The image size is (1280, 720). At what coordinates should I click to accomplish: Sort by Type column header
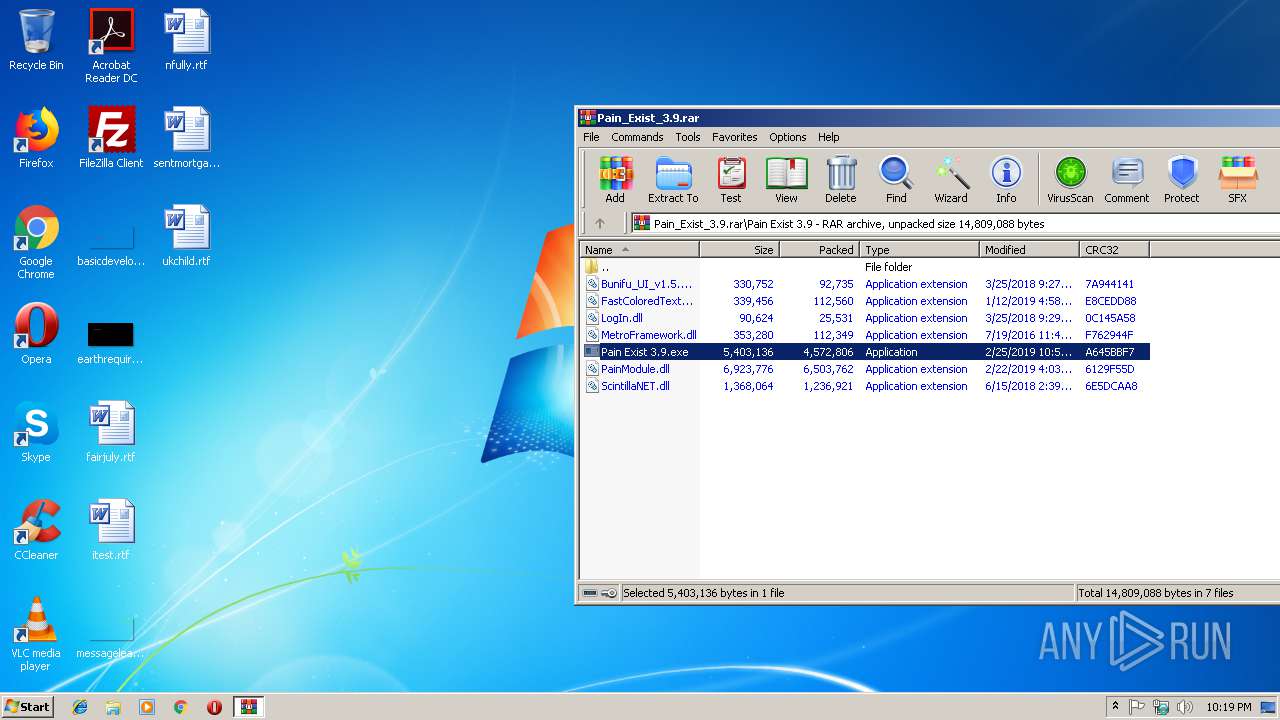pyautogui.click(x=919, y=250)
